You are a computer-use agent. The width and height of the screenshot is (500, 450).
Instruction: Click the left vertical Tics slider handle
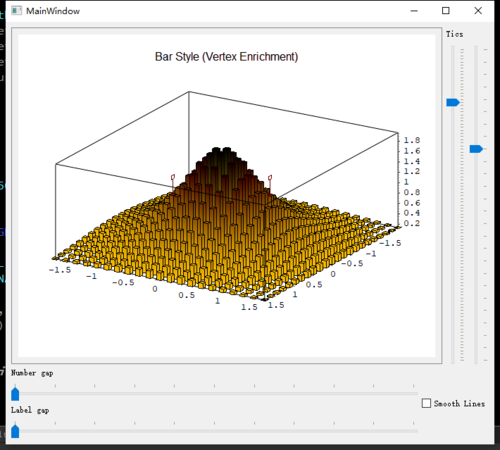453,102
